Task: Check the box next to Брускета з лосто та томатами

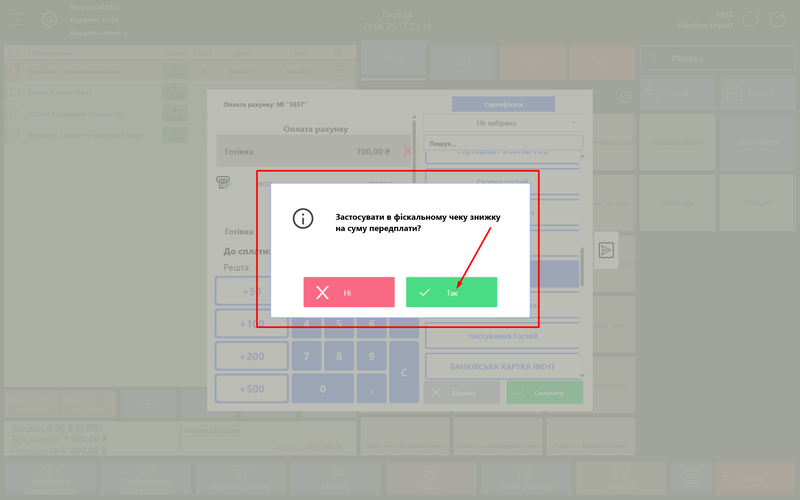Action: point(14,135)
